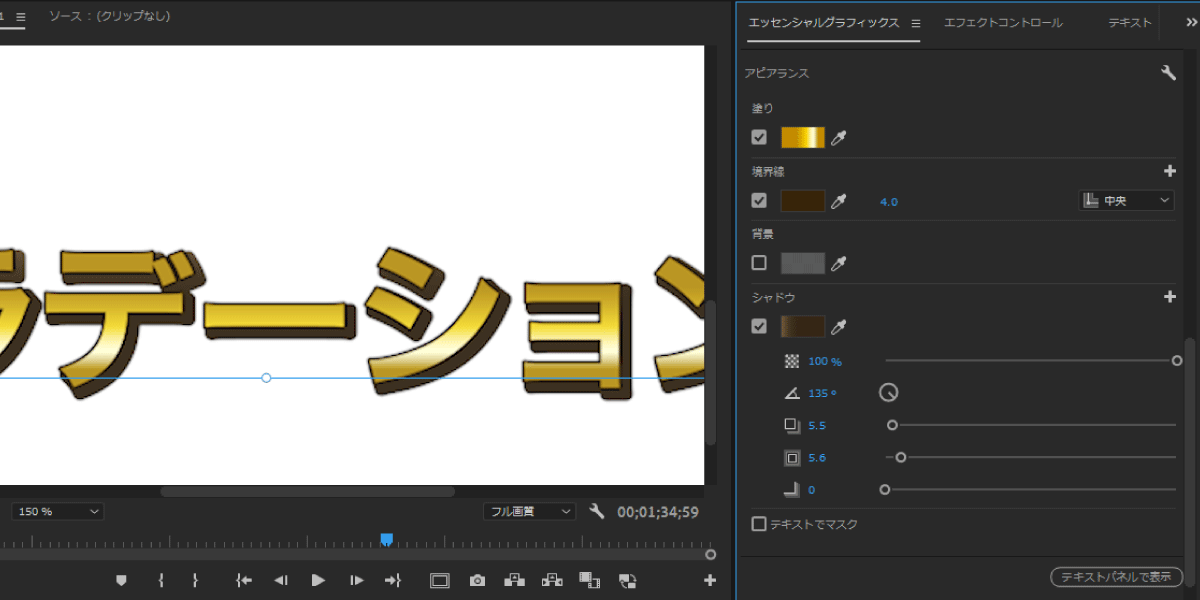1200x600 pixels.
Task: Switch to エッセンシャルグラフィックス tab
Action: point(824,22)
